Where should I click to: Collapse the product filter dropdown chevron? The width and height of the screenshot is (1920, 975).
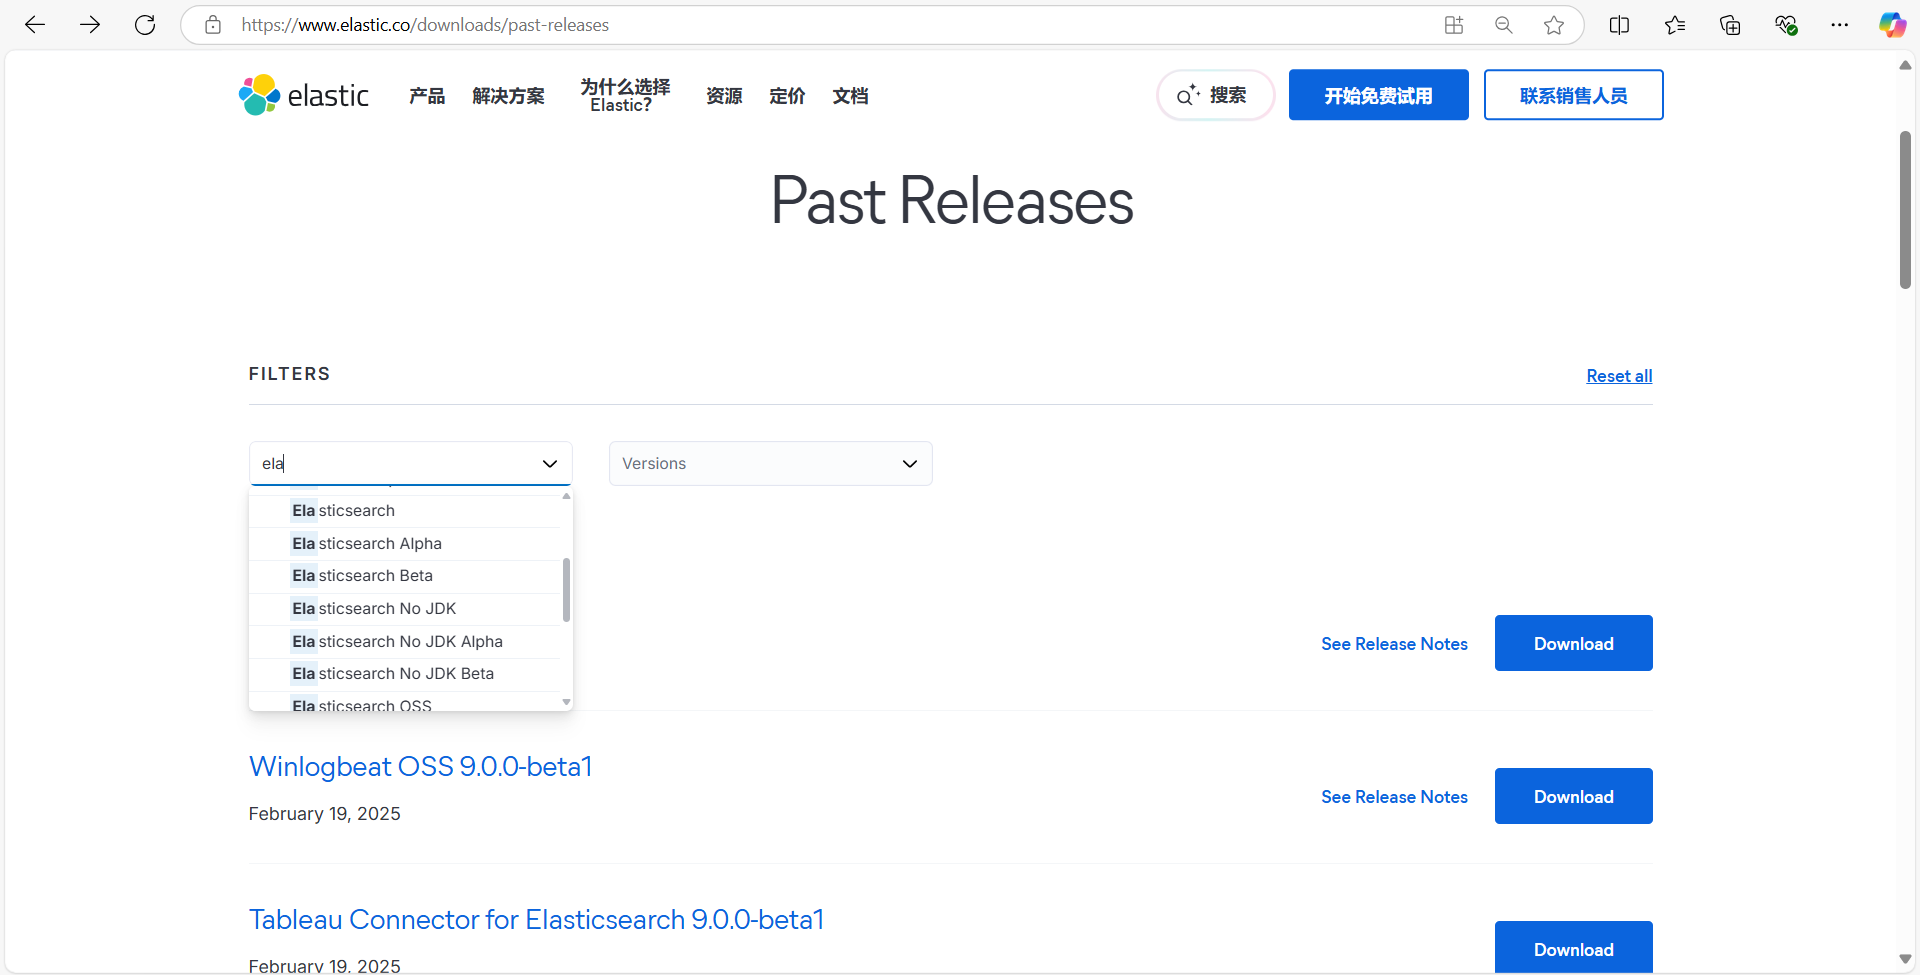pos(550,464)
